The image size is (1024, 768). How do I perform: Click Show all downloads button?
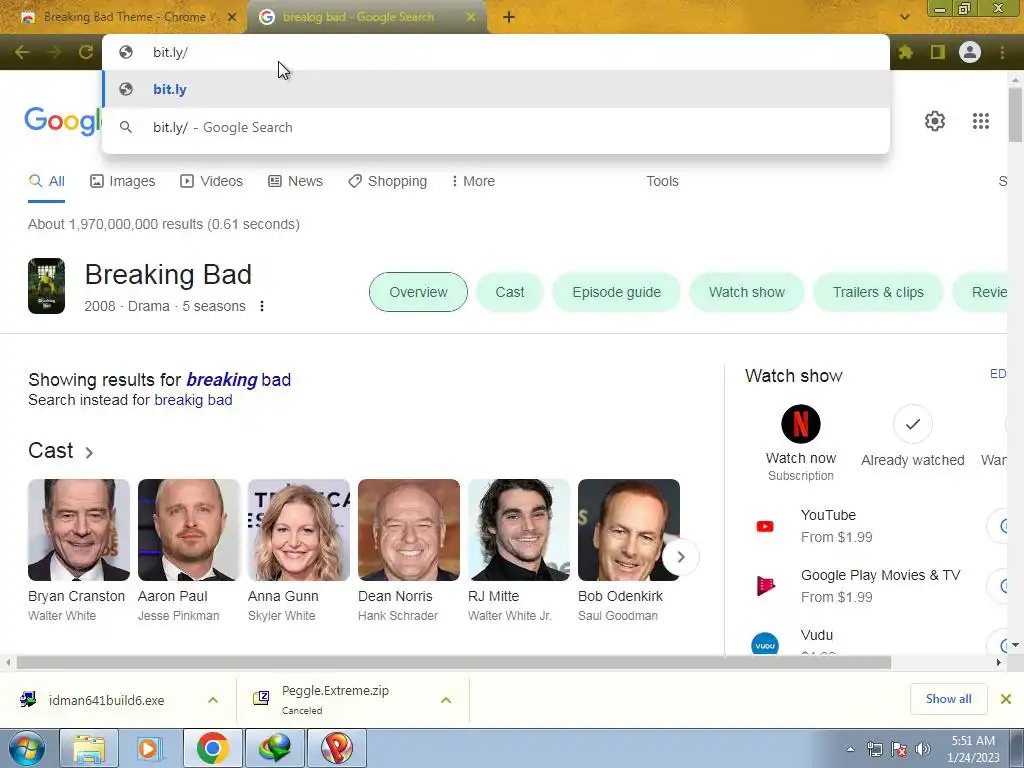coord(948,699)
